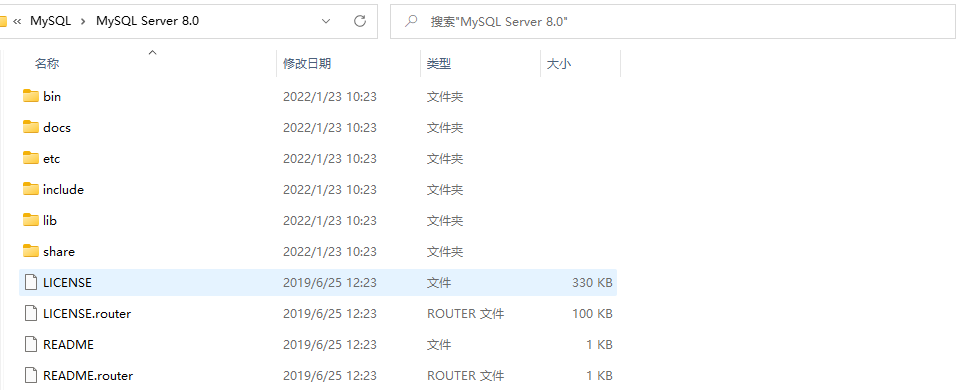The image size is (960, 390).
Task: Click the README file icon
Action: coord(31,344)
